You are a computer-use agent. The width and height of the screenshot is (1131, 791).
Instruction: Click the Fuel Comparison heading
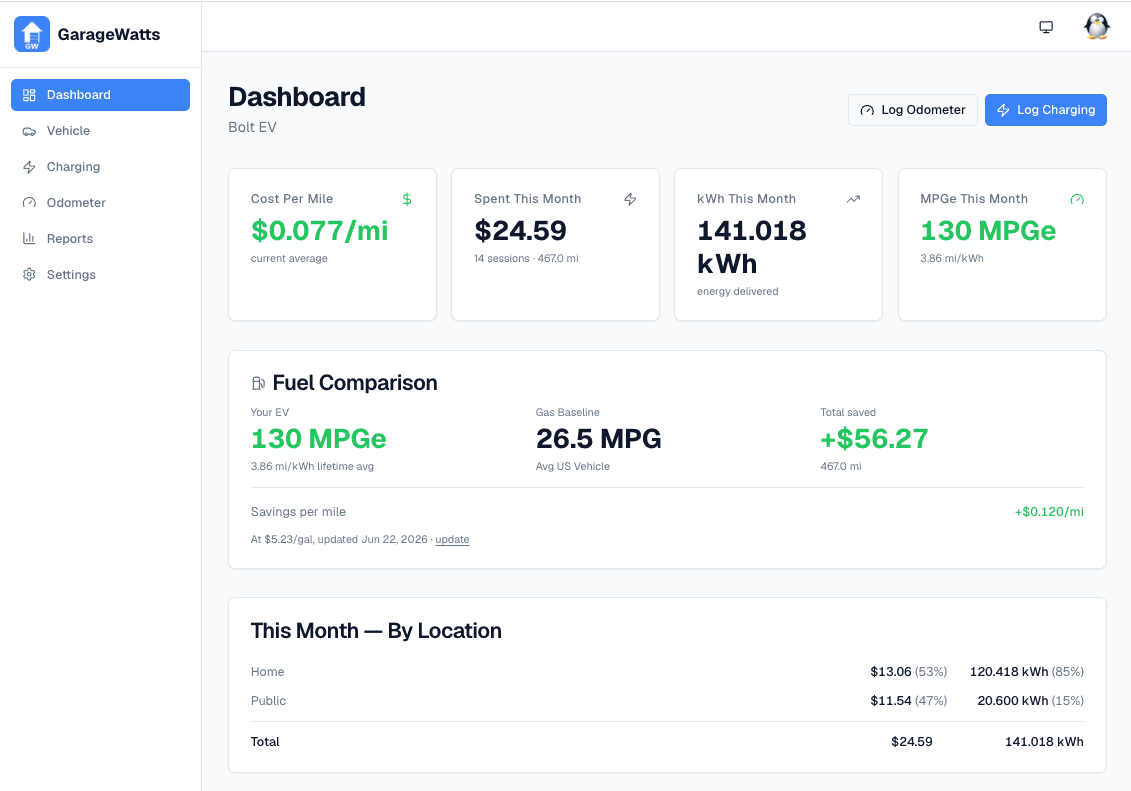pos(355,383)
